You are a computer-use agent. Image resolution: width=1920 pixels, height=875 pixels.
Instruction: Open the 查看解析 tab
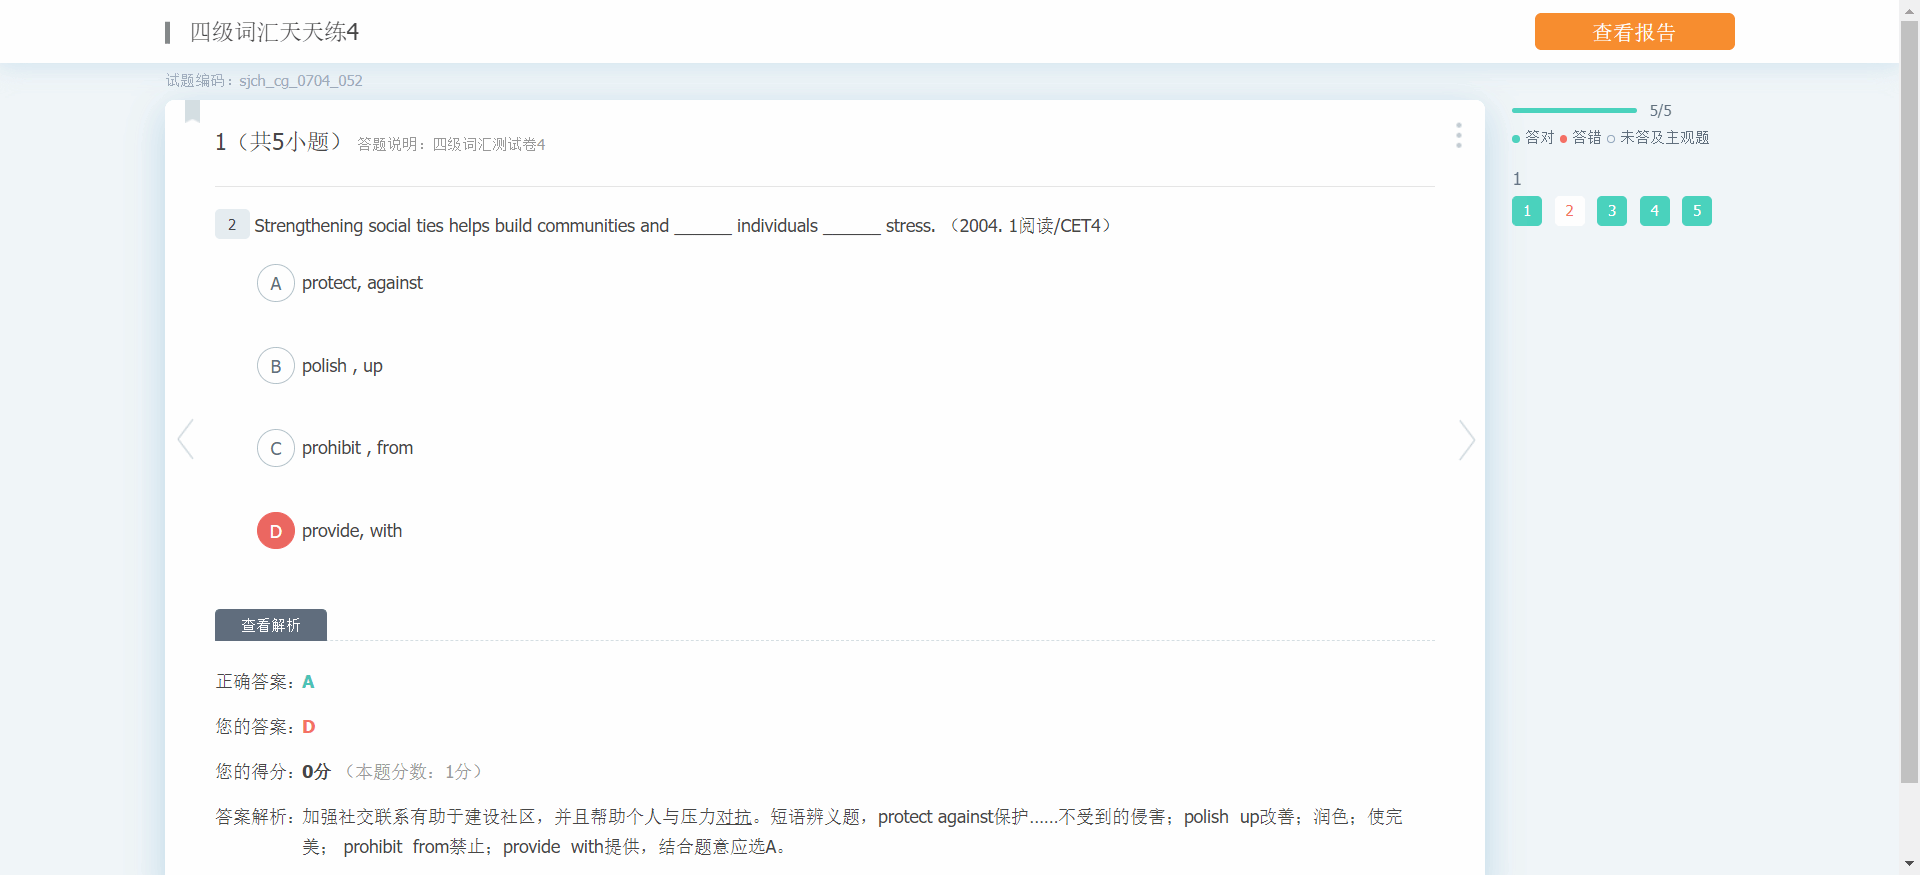click(x=271, y=625)
